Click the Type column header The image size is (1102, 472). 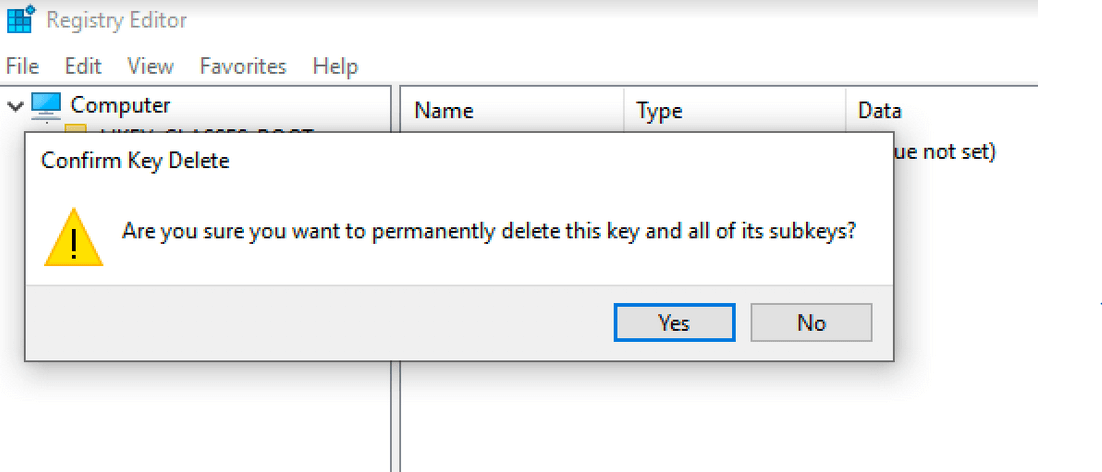659,110
